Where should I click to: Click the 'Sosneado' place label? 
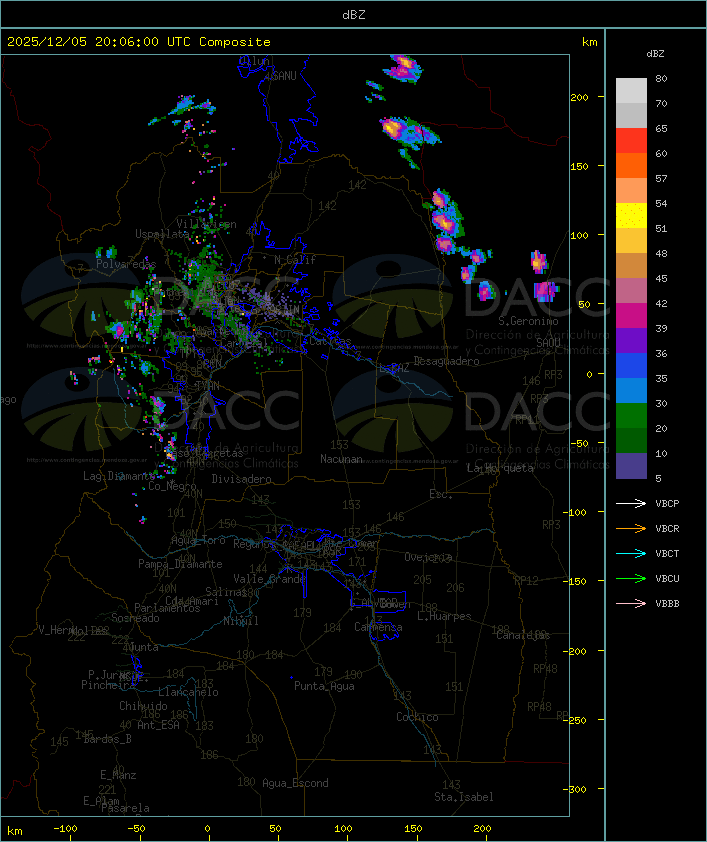click(x=135, y=619)
